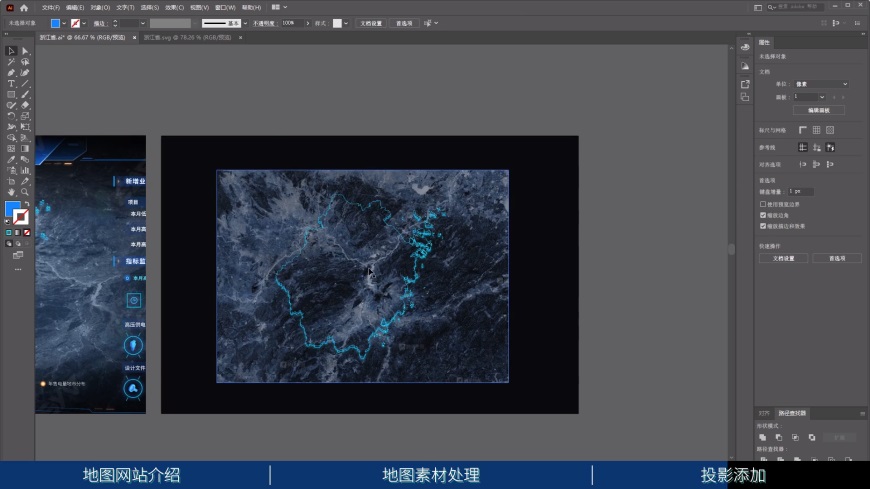
Task: Select the Paintbrush tool
Action: tap(25, 94)
